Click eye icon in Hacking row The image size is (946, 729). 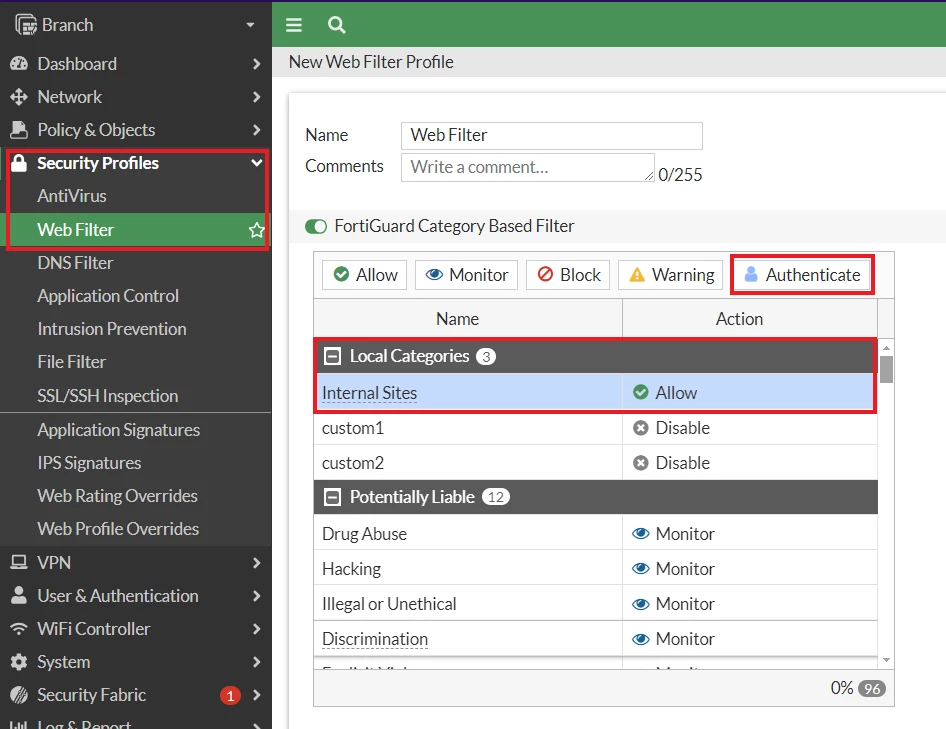[x=641, y=568]
